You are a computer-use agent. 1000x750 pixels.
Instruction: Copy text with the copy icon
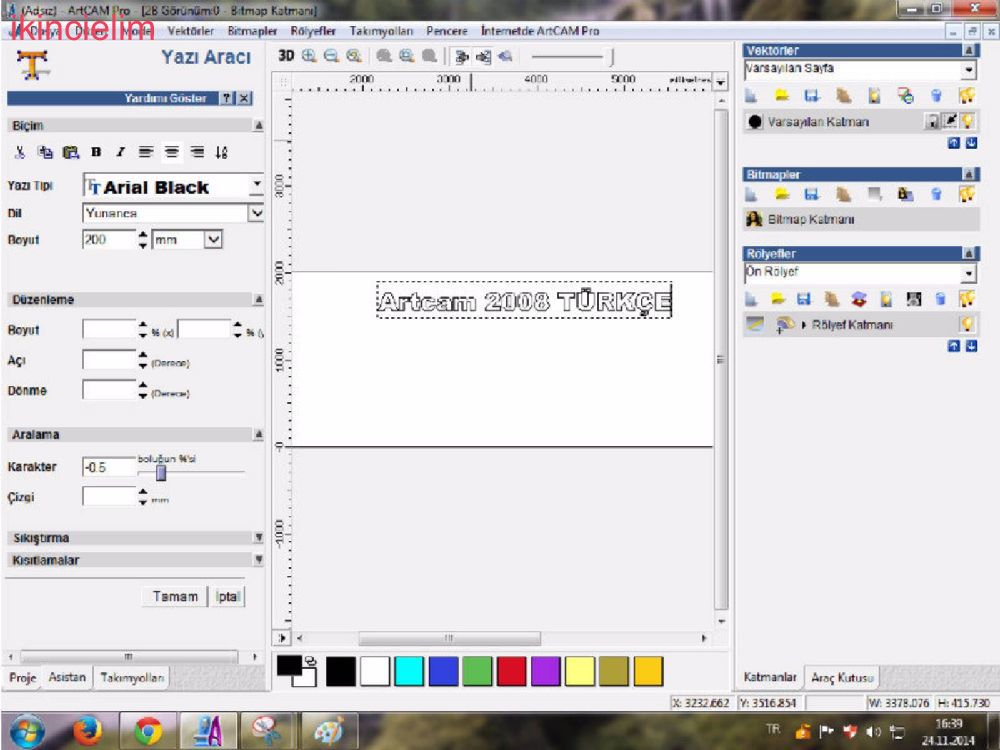pyautogui.click(x=45, y=152)
